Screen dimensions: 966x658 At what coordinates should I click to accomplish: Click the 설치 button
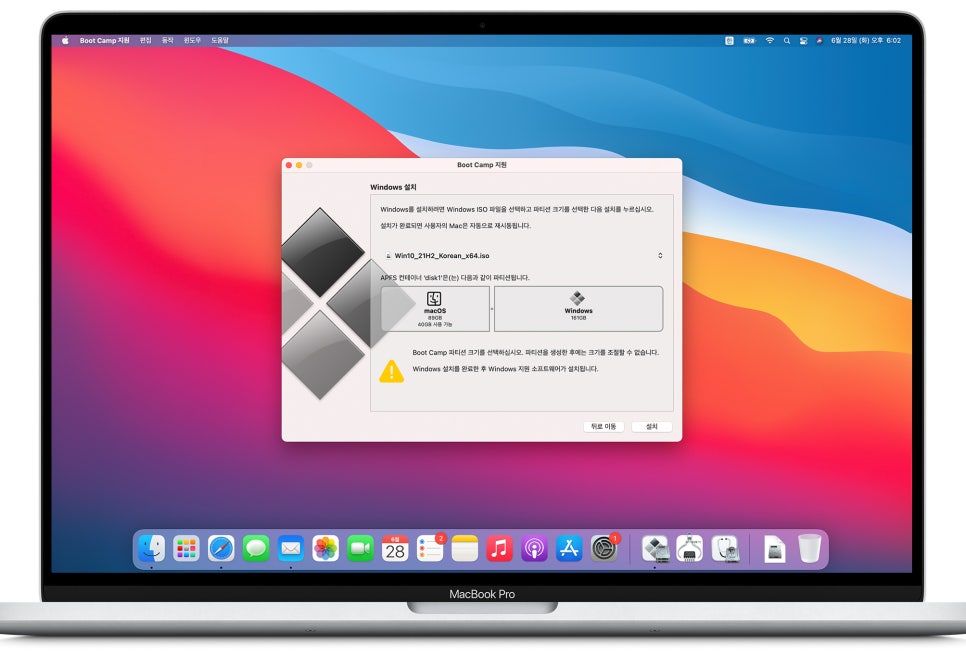[x=652, y=426]
